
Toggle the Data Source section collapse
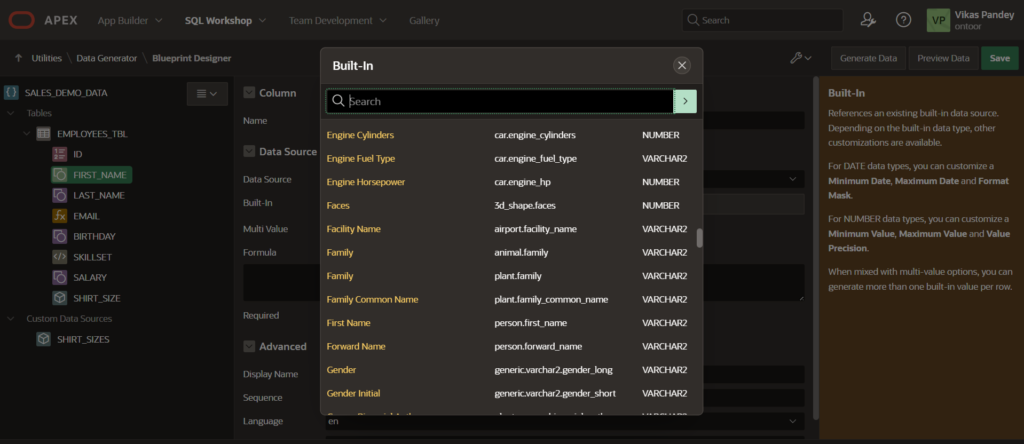(x=250, y=152)
